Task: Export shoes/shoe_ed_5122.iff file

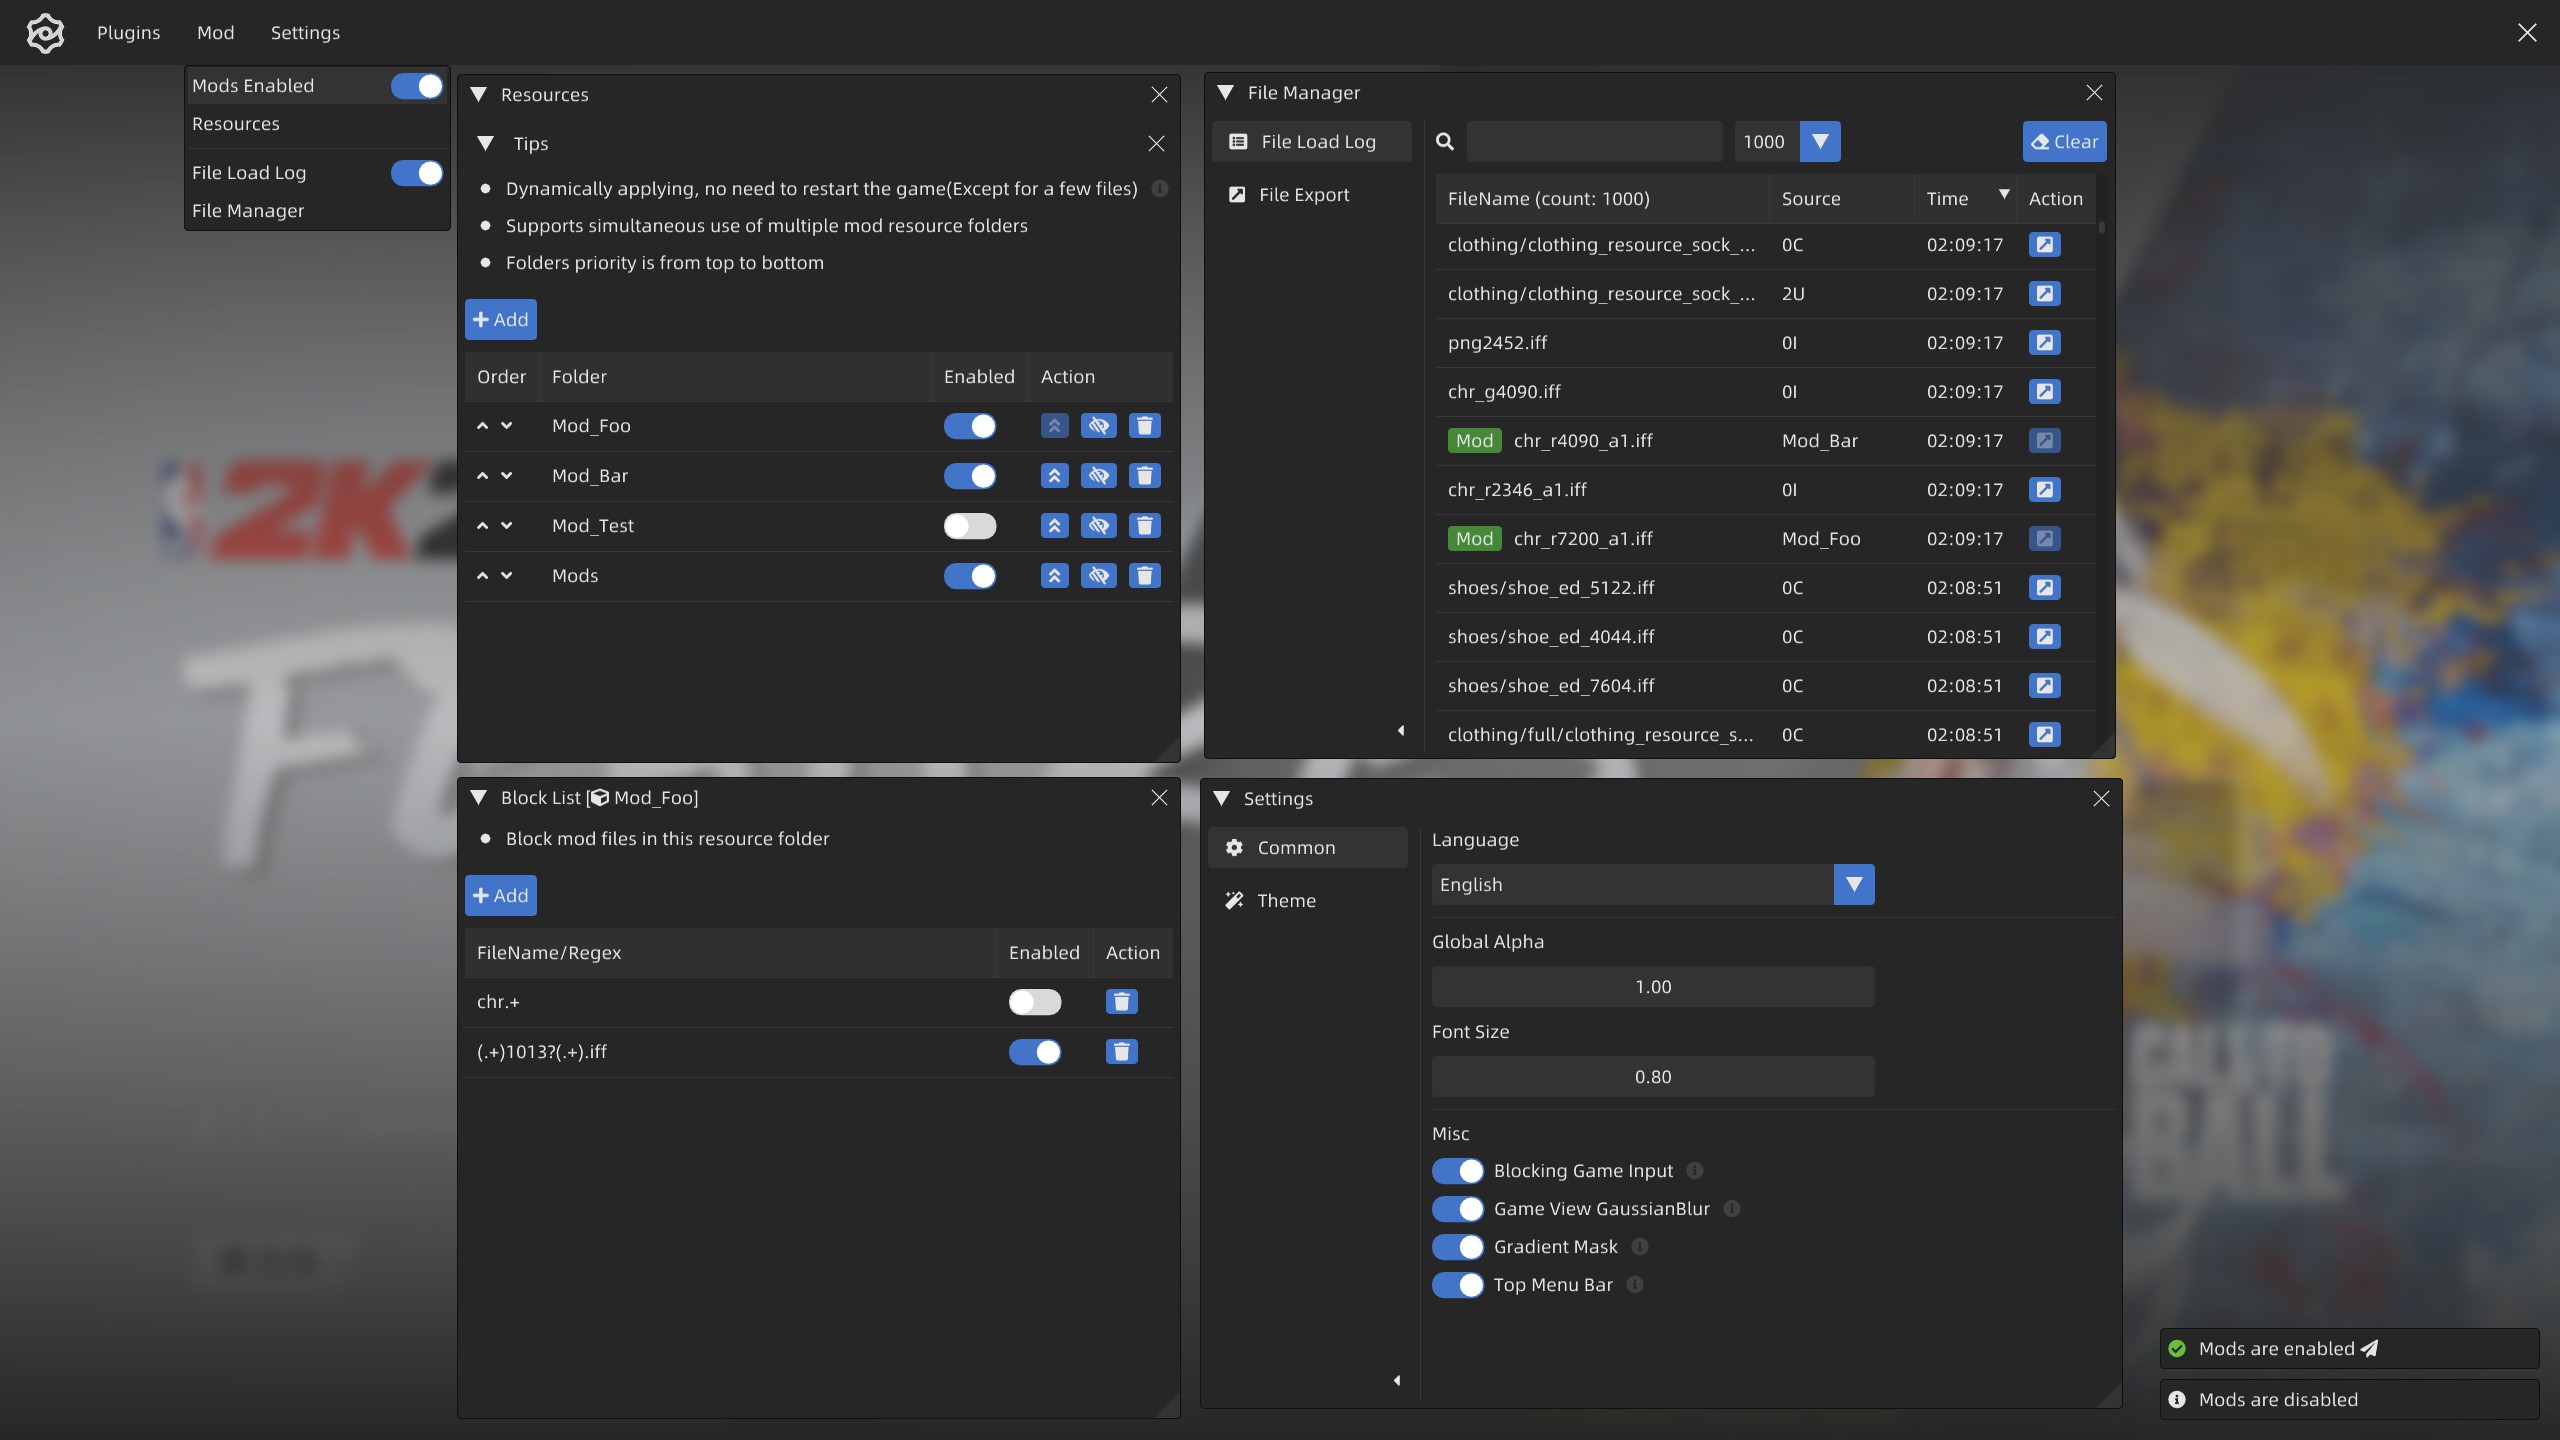Action: [x=2044, y=588]
